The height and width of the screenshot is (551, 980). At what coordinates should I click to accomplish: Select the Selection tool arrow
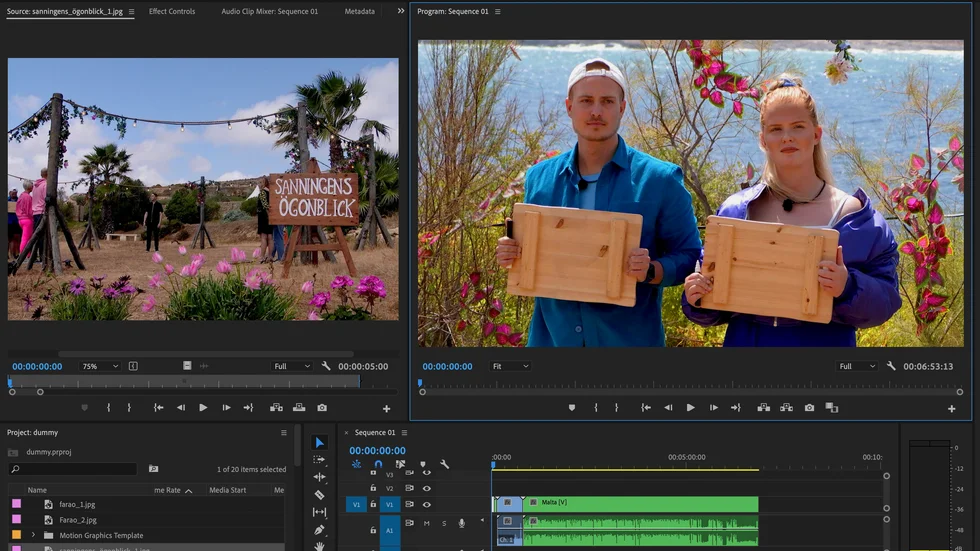[319, 443]
